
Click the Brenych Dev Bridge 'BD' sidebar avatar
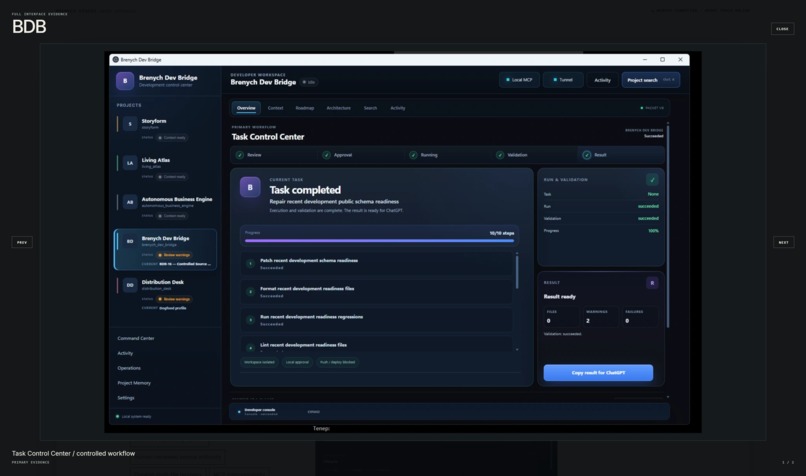pos(130,241)
